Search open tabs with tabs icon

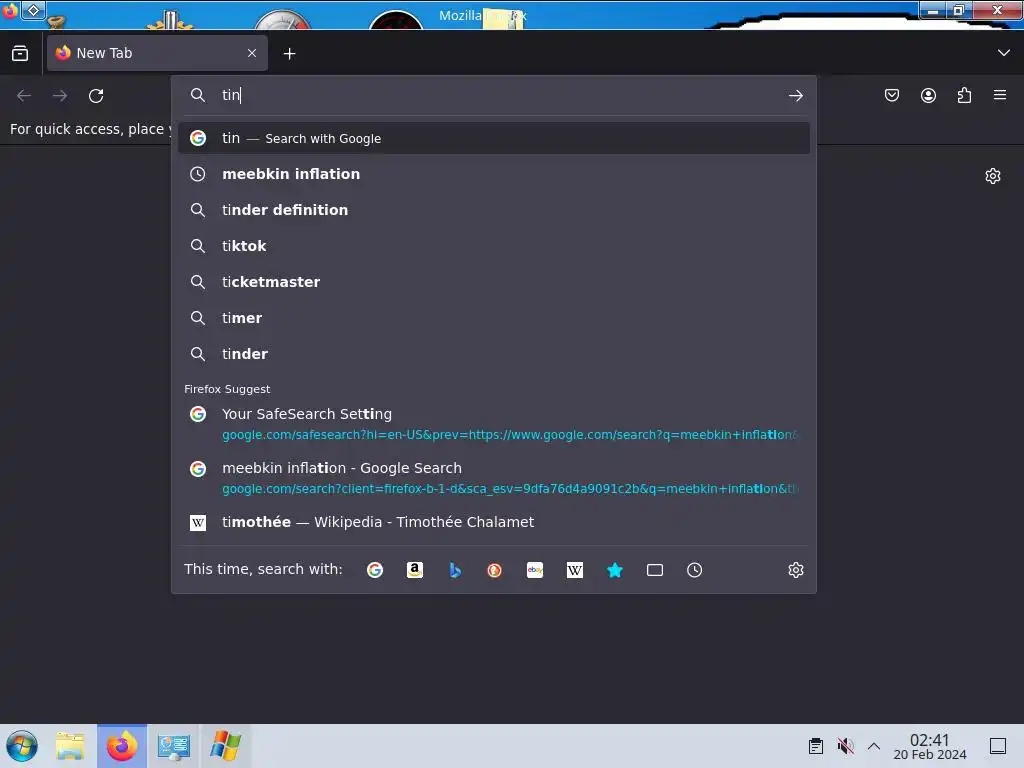655,570
